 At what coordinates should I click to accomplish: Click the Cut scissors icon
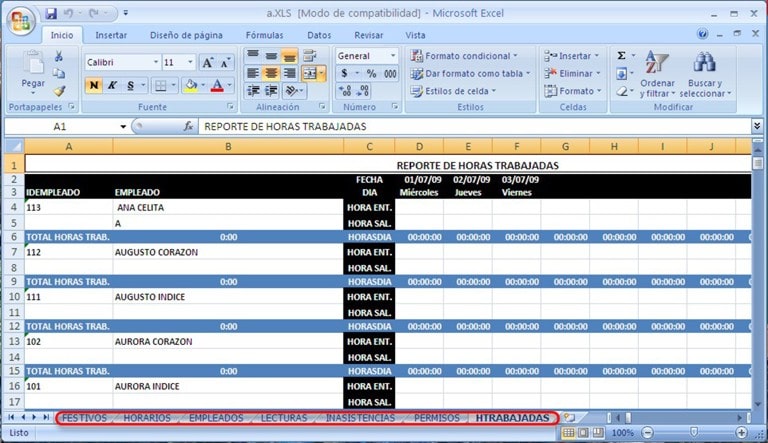[59, 56]
